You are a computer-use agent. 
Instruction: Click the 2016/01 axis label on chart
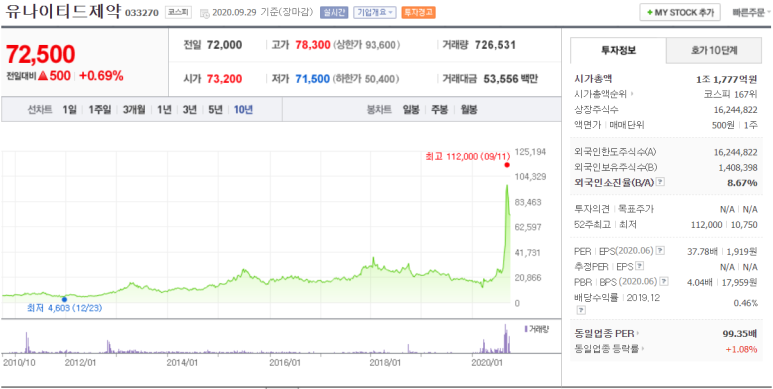pos(285,363)
